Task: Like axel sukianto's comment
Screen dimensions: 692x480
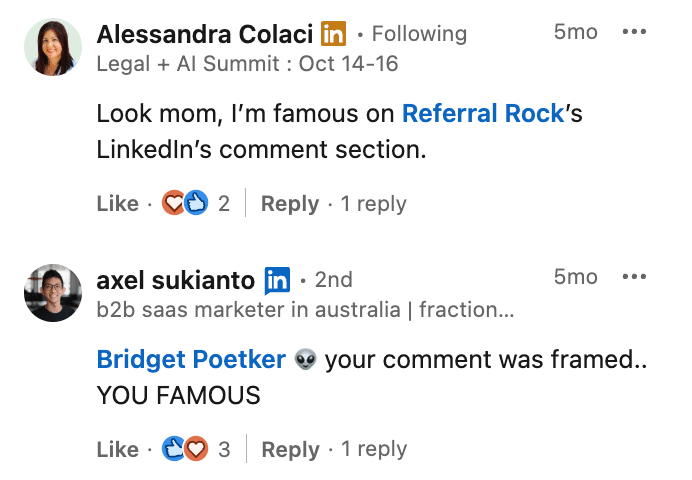Action: 117,450
